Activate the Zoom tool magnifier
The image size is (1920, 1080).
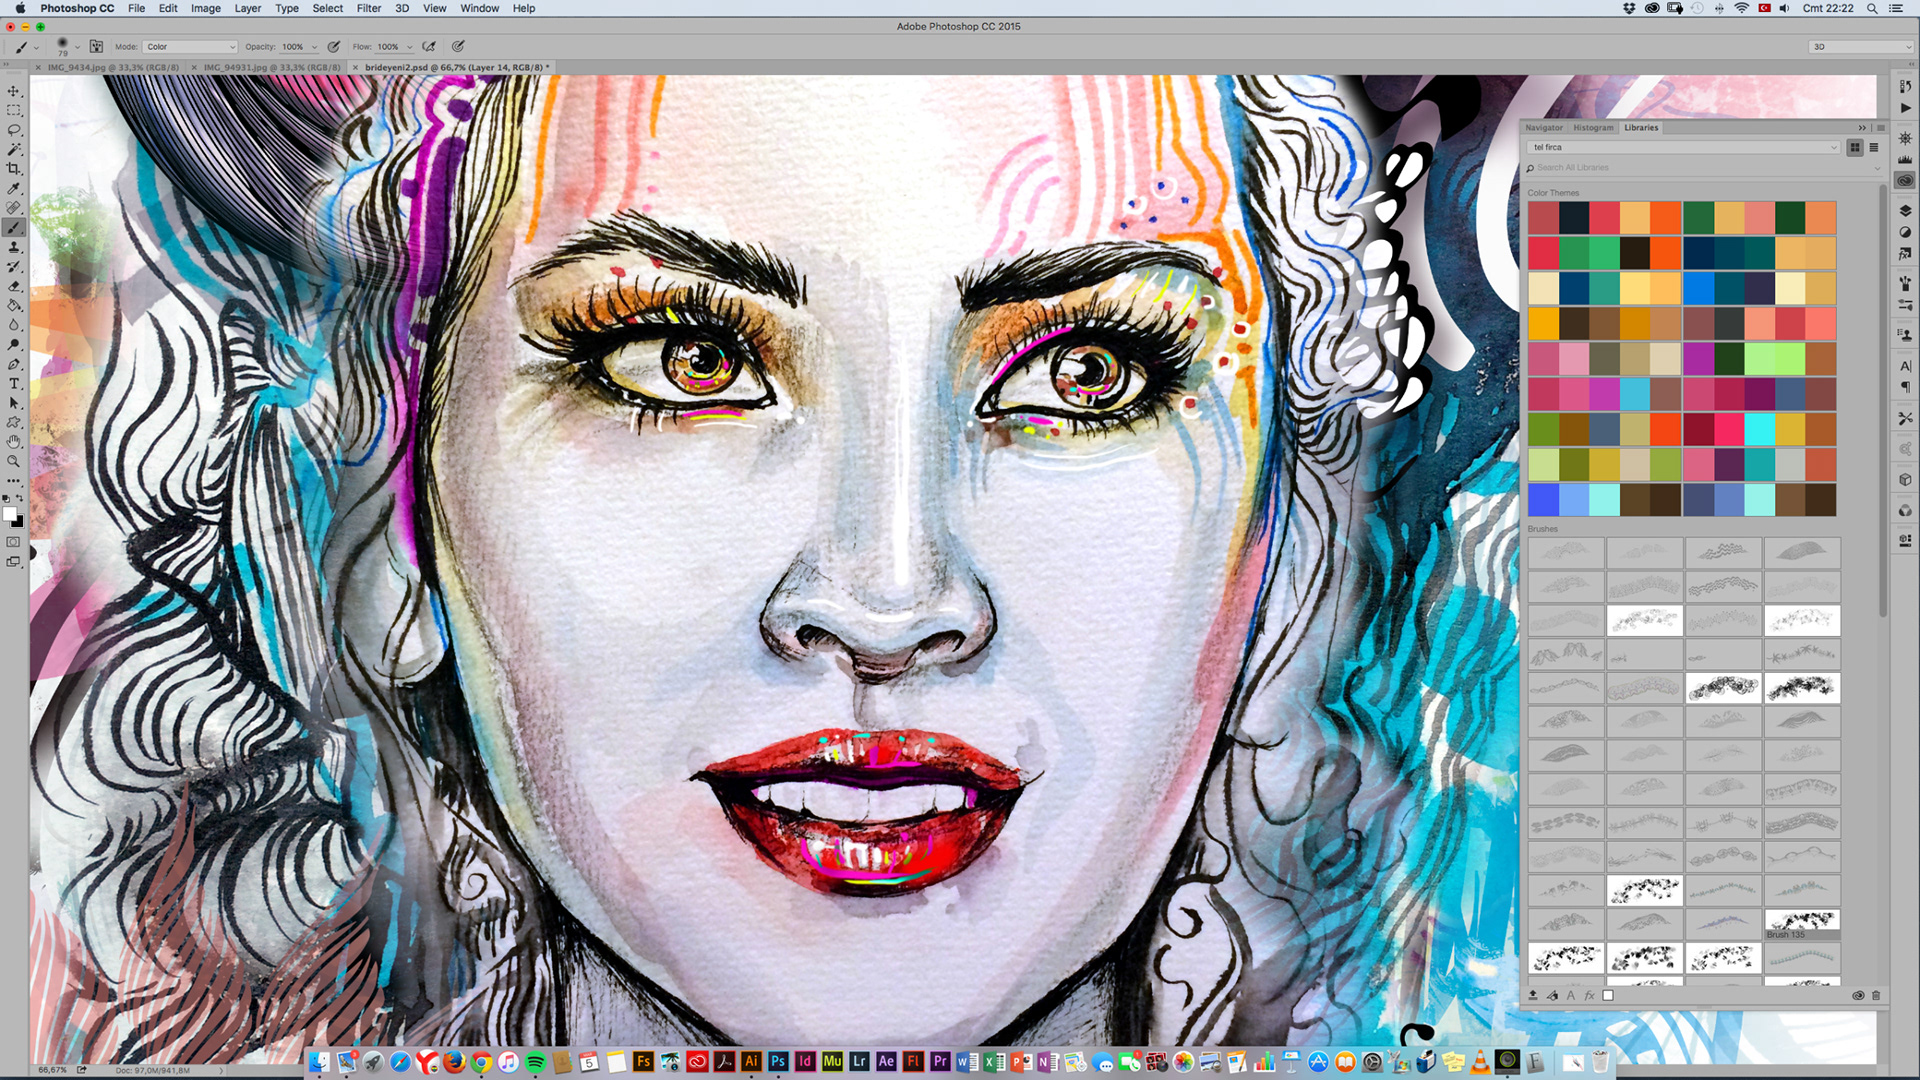[x=14, y=461]
